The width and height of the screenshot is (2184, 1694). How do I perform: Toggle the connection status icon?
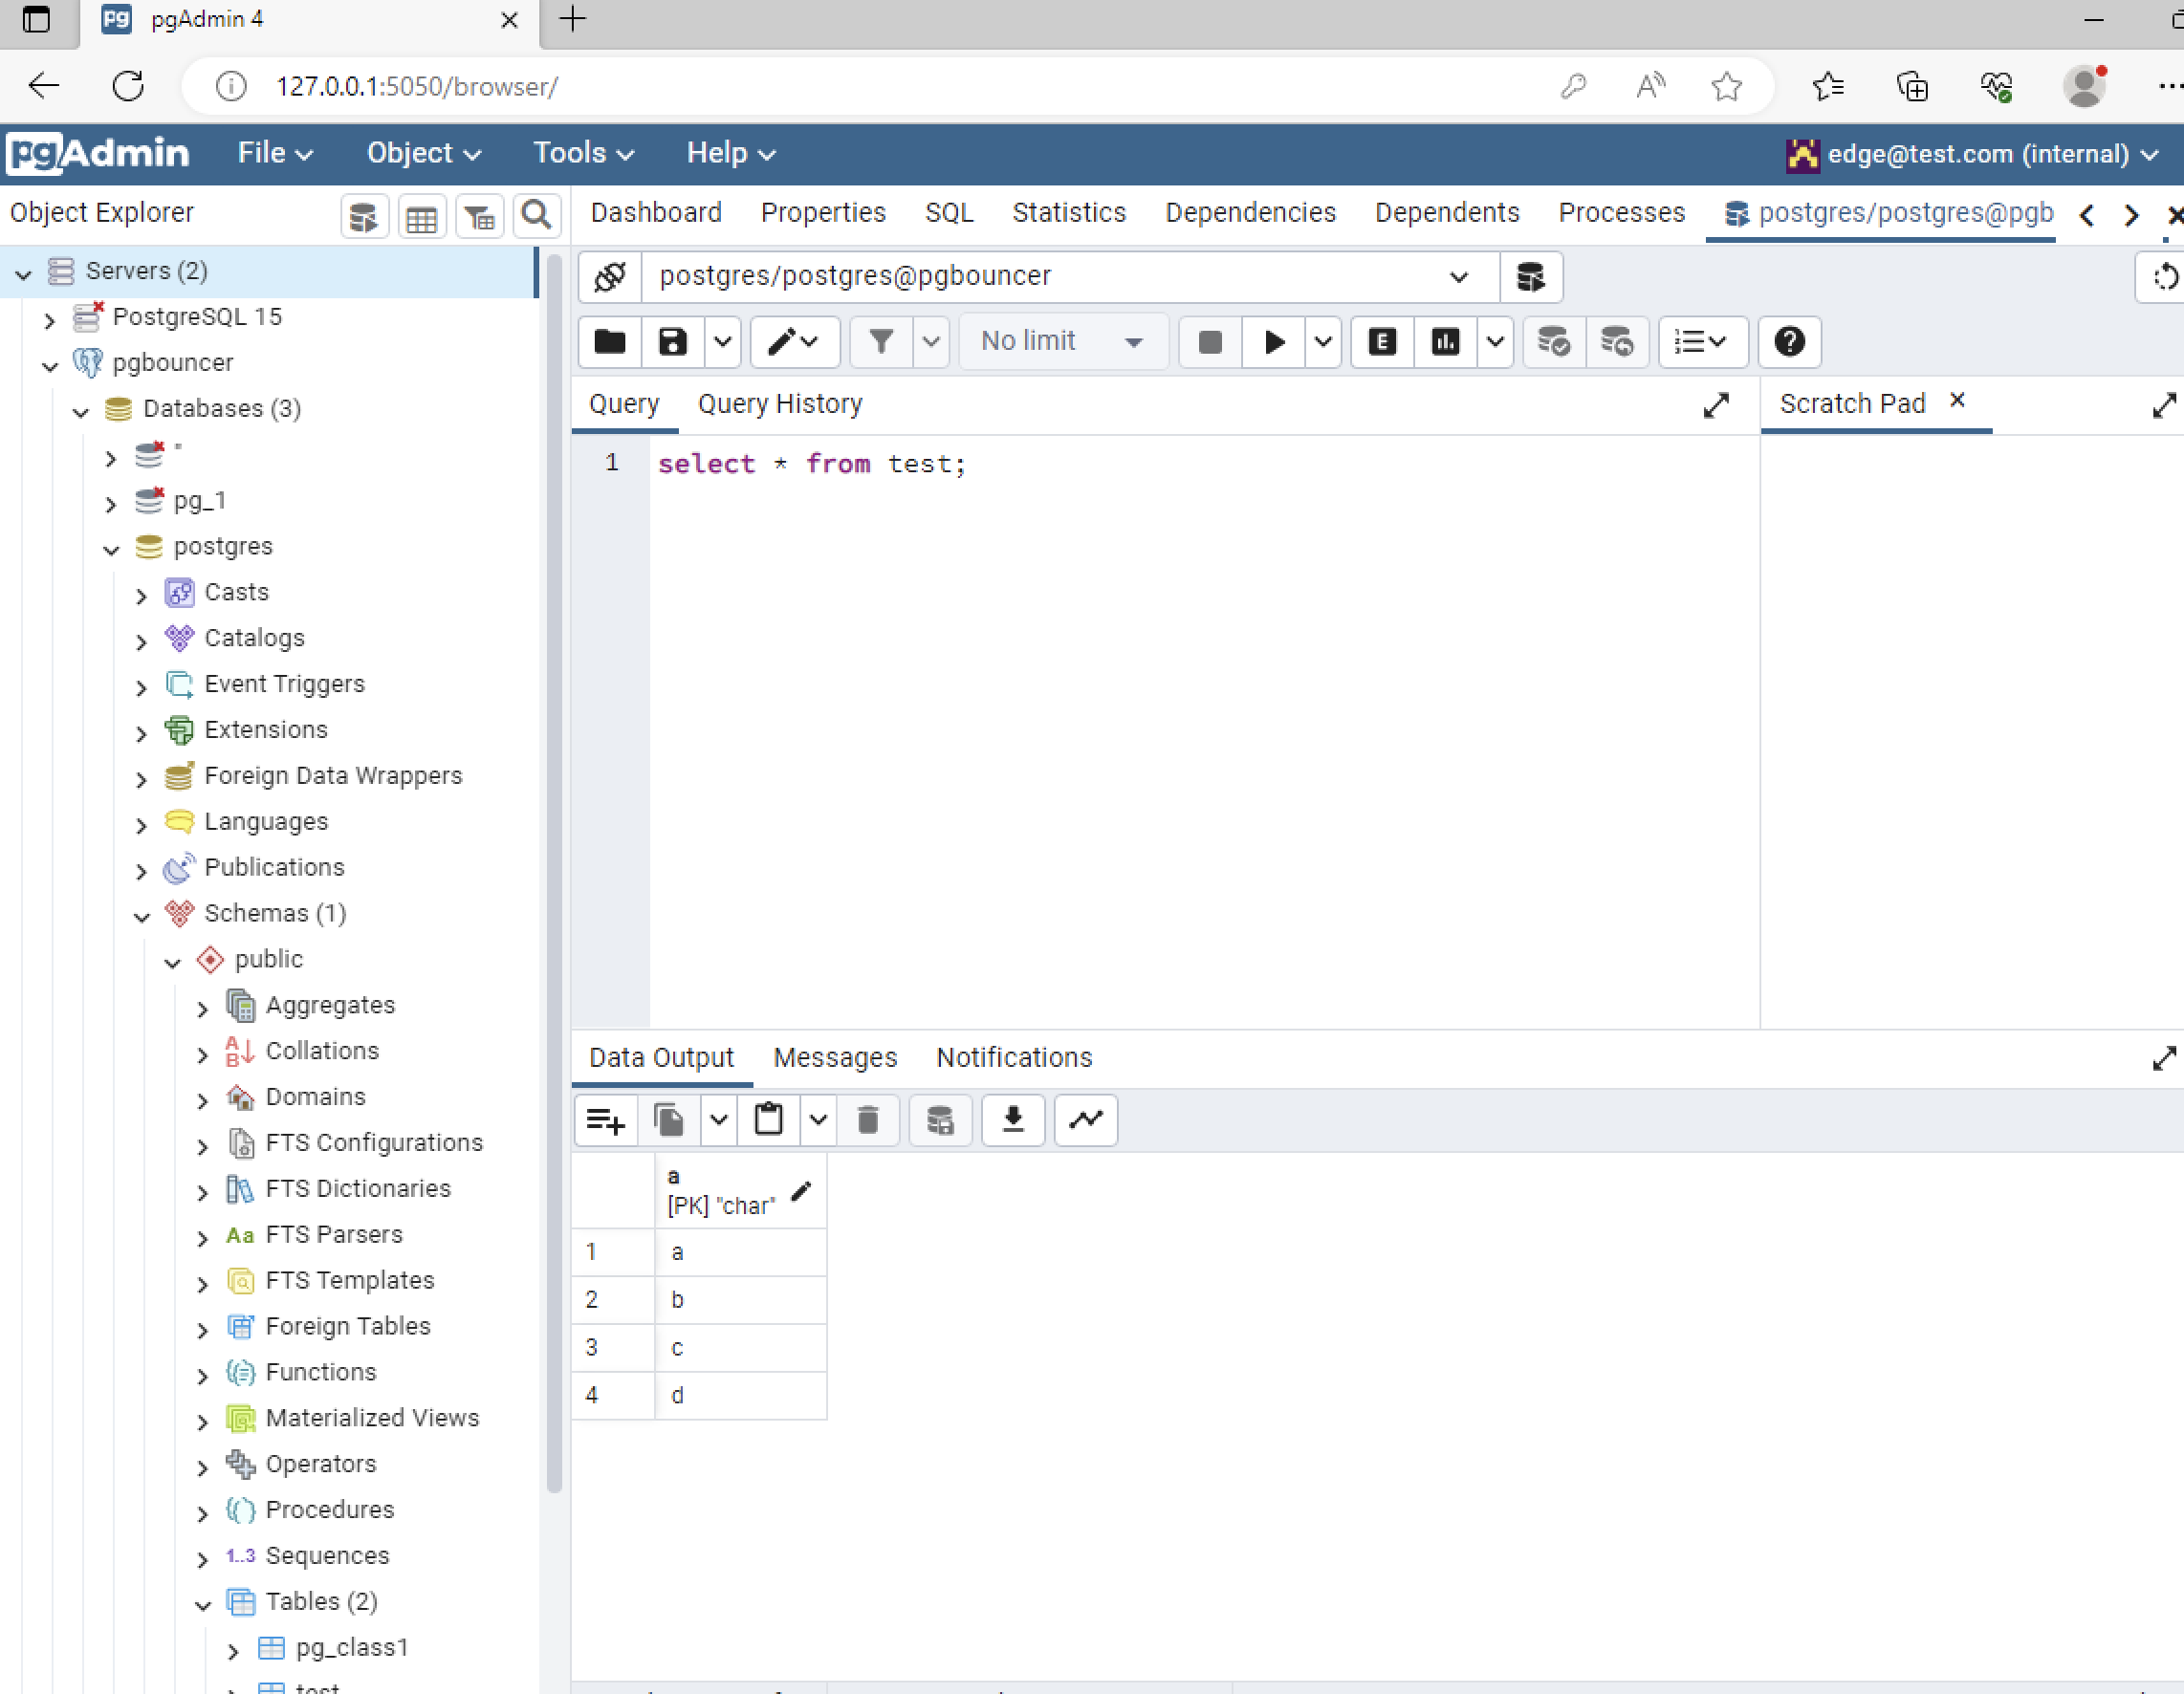(610, 276)
